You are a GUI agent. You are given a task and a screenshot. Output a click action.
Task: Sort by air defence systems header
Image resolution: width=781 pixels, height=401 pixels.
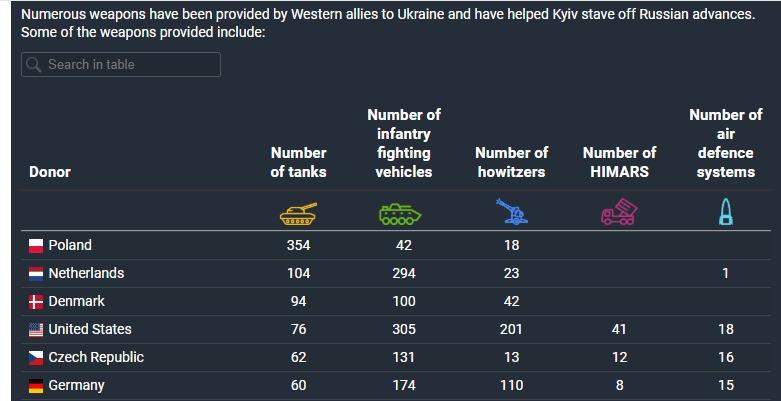[x=725, y=143]
